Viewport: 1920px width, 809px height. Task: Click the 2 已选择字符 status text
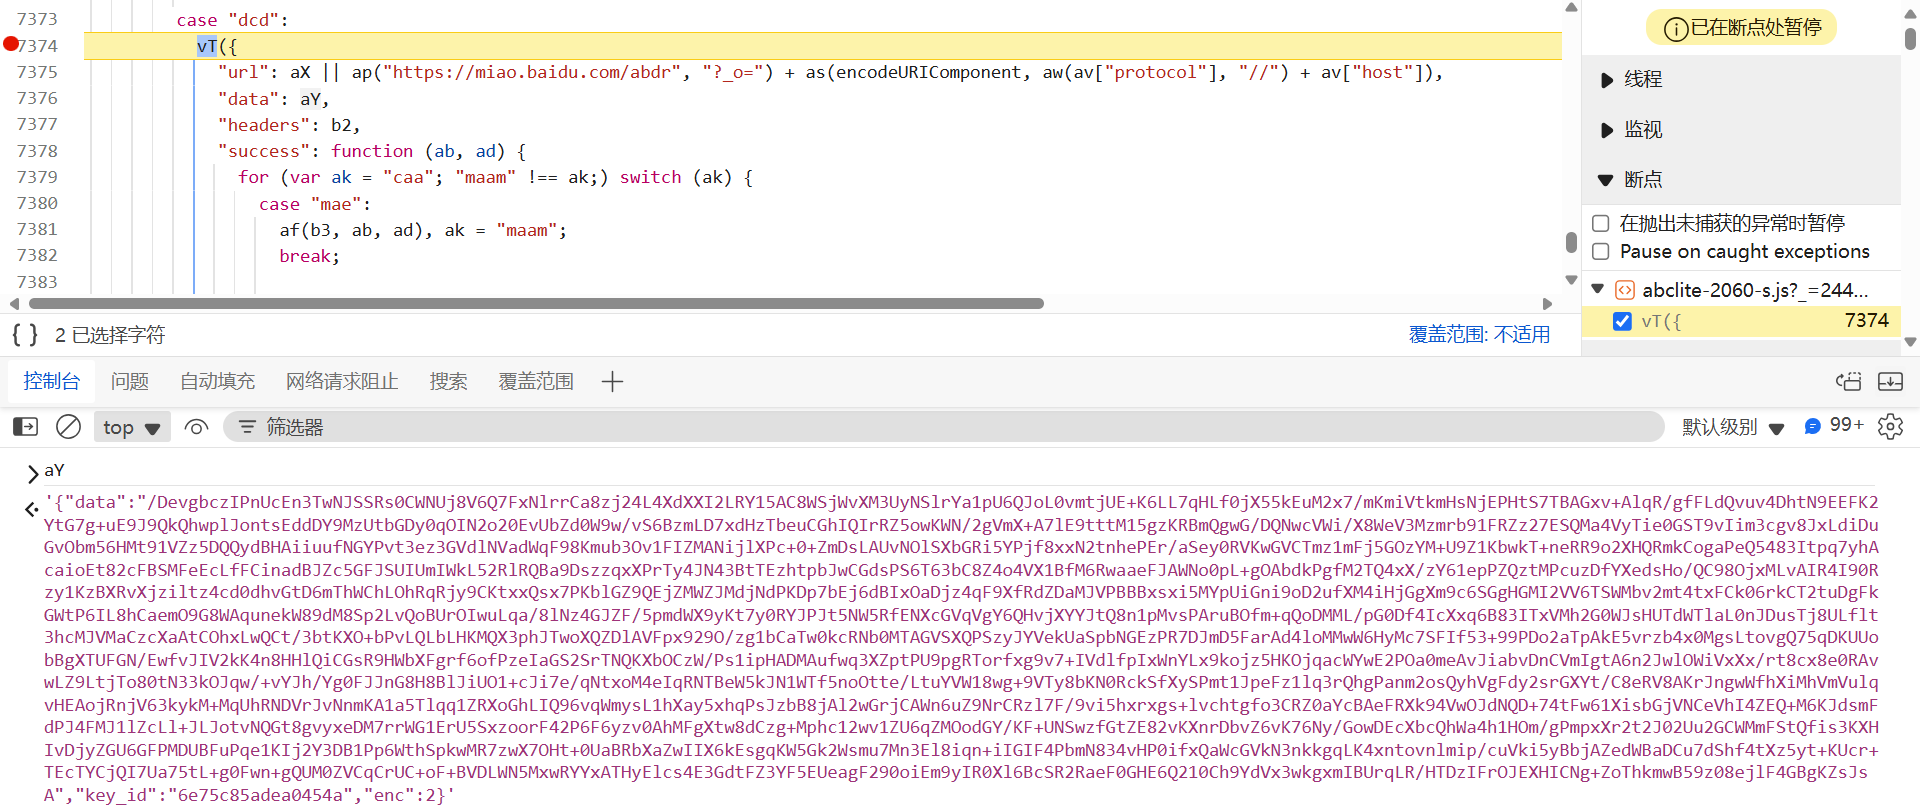[110, 335]
